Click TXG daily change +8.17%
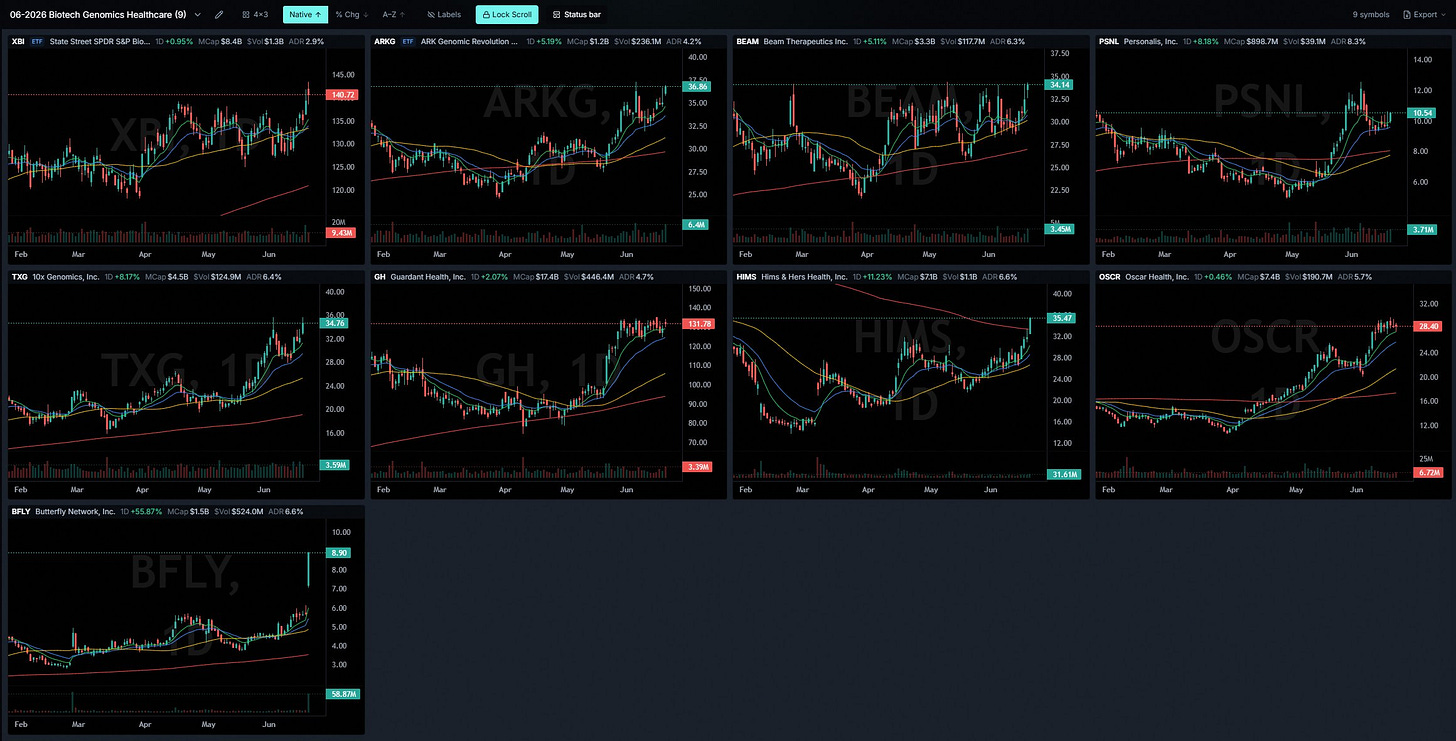Screen dimensions: 1456x741 tap(125, 276)
